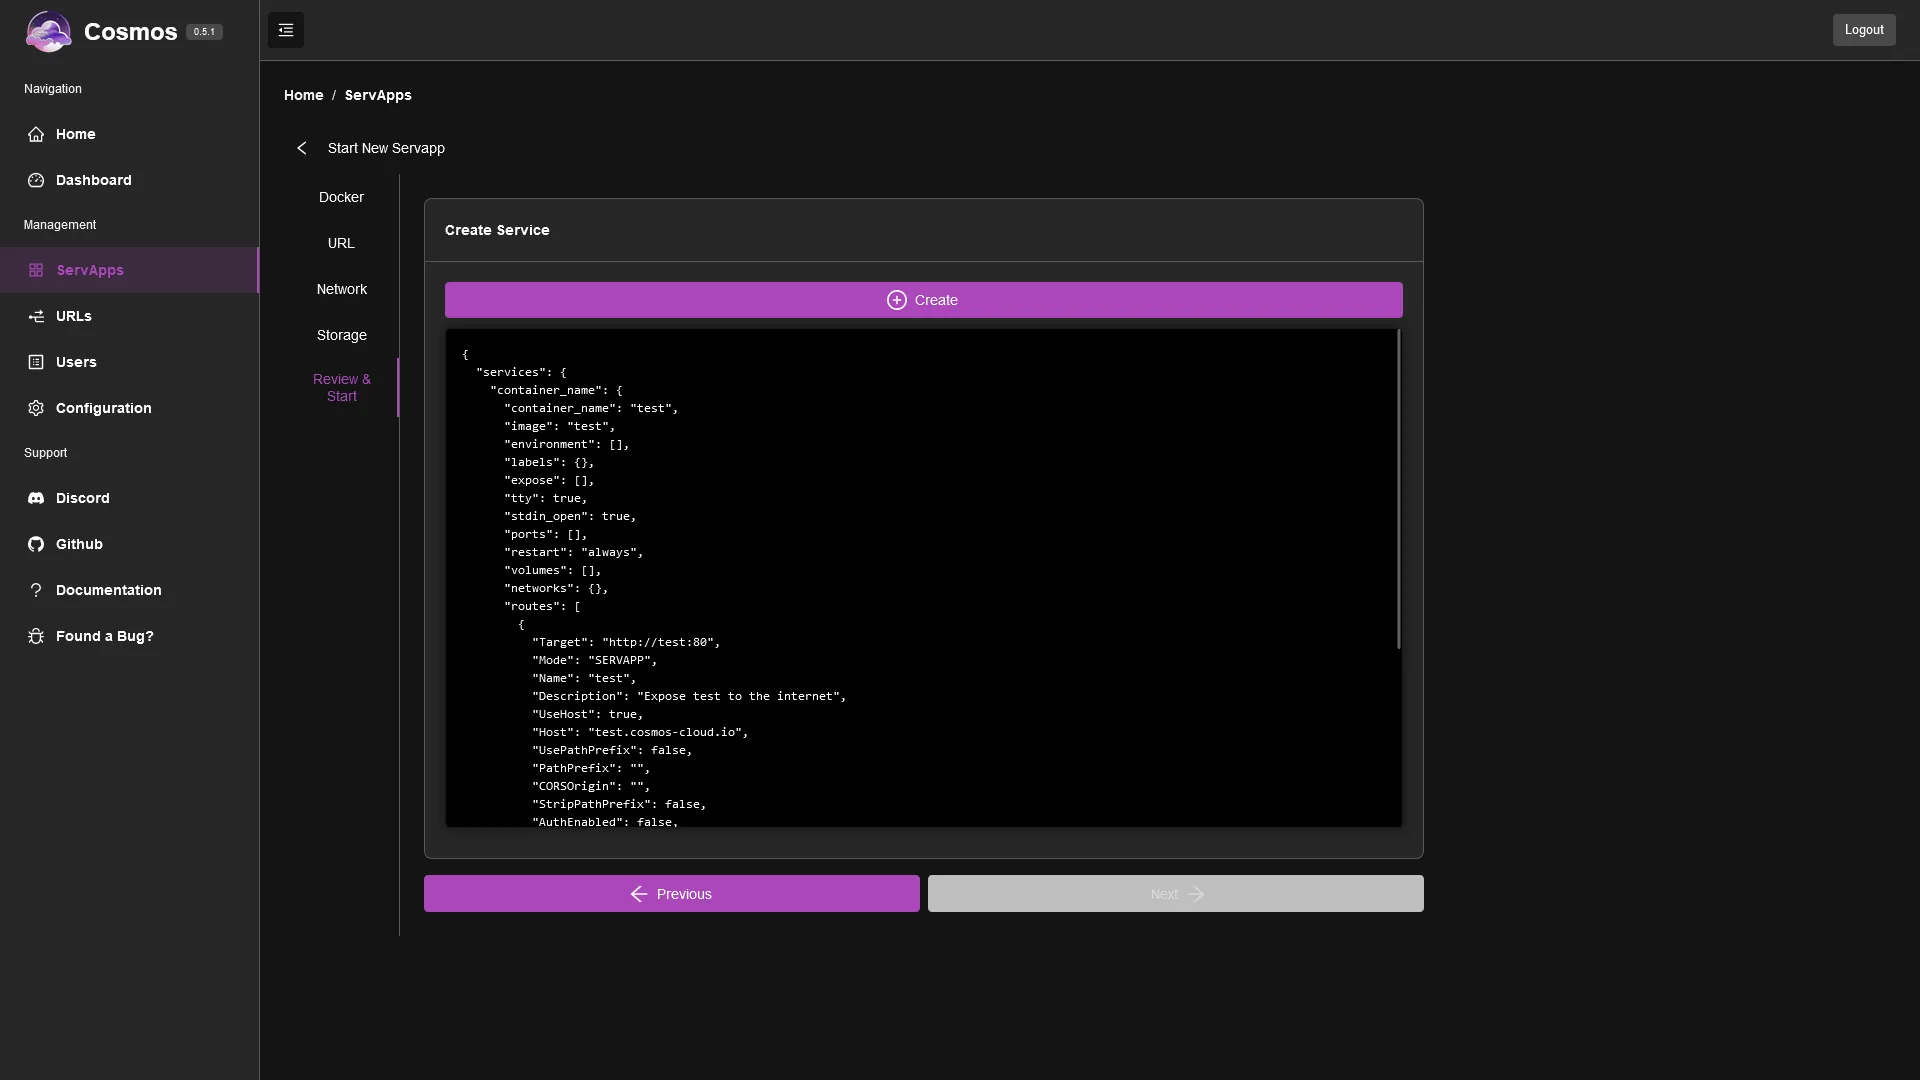The height and width of the screenshot is (1080, 1920).
Task: Click the Discord logo icon
Action: point(36,498)
